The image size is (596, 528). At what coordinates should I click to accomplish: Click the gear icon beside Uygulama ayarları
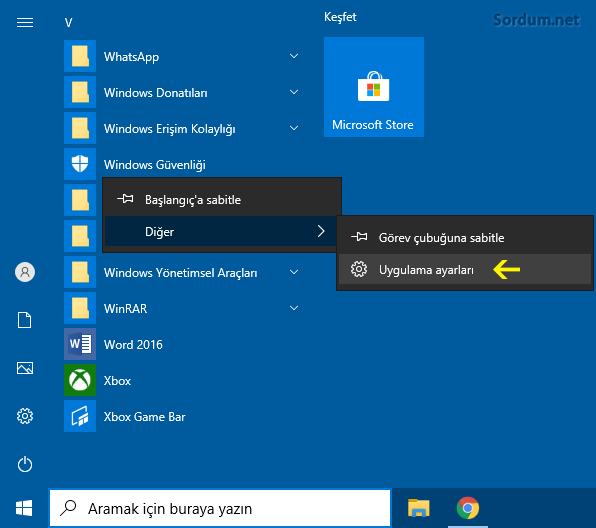pos(359,270)
